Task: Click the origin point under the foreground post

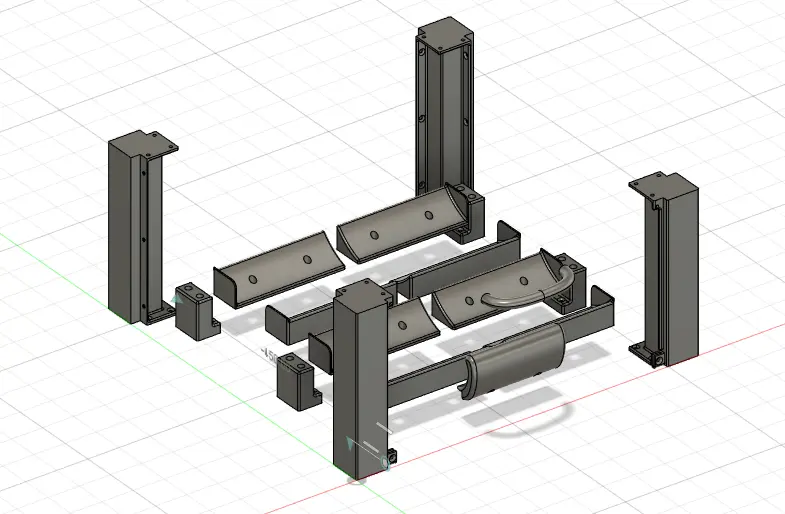Action: pyautogui.click(x=356, y=480)
